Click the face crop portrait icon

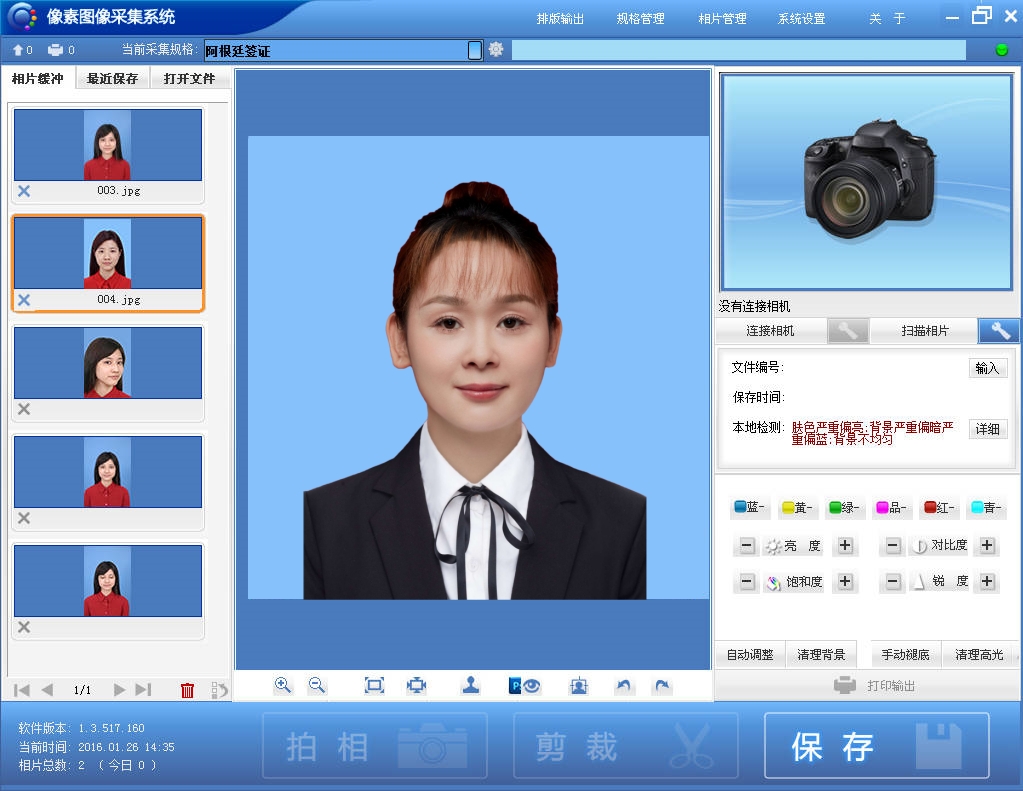coord(578,685)
